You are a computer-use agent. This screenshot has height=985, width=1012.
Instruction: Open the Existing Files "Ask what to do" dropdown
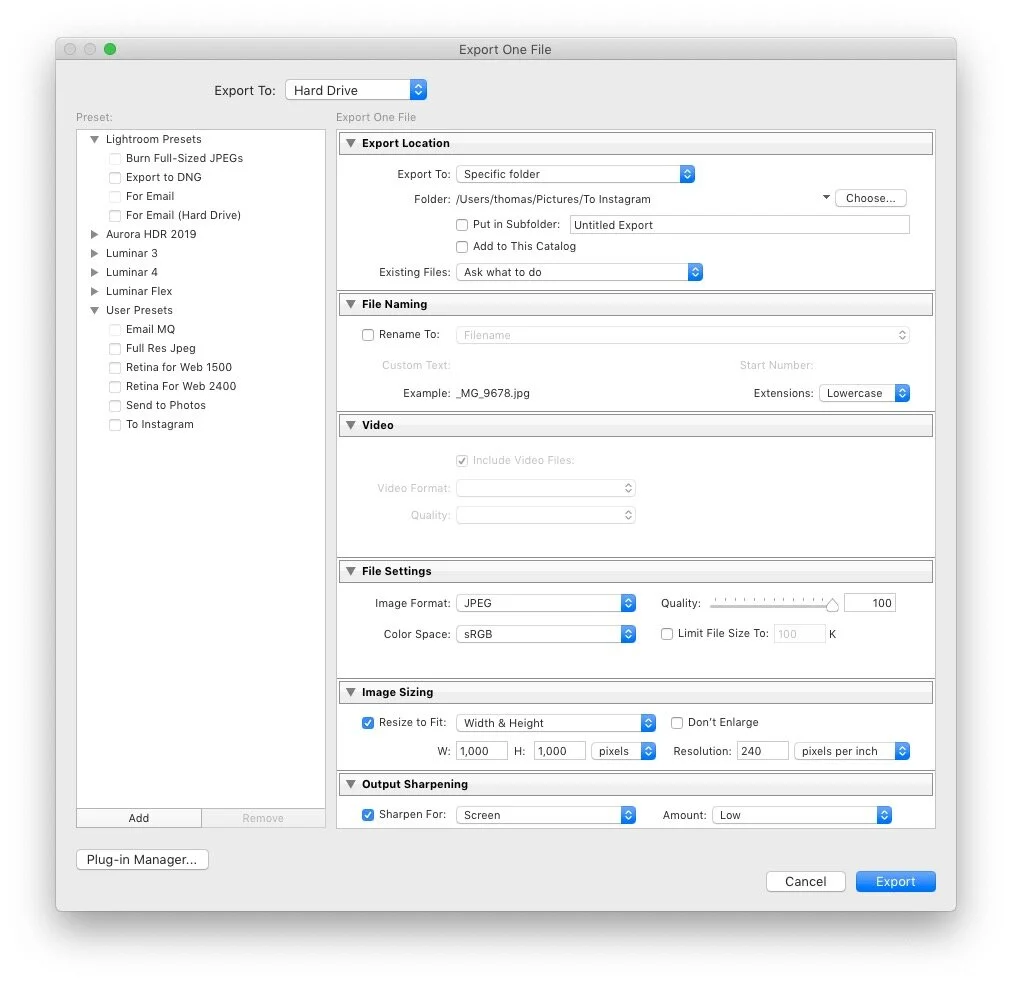[x=579, y=271]
